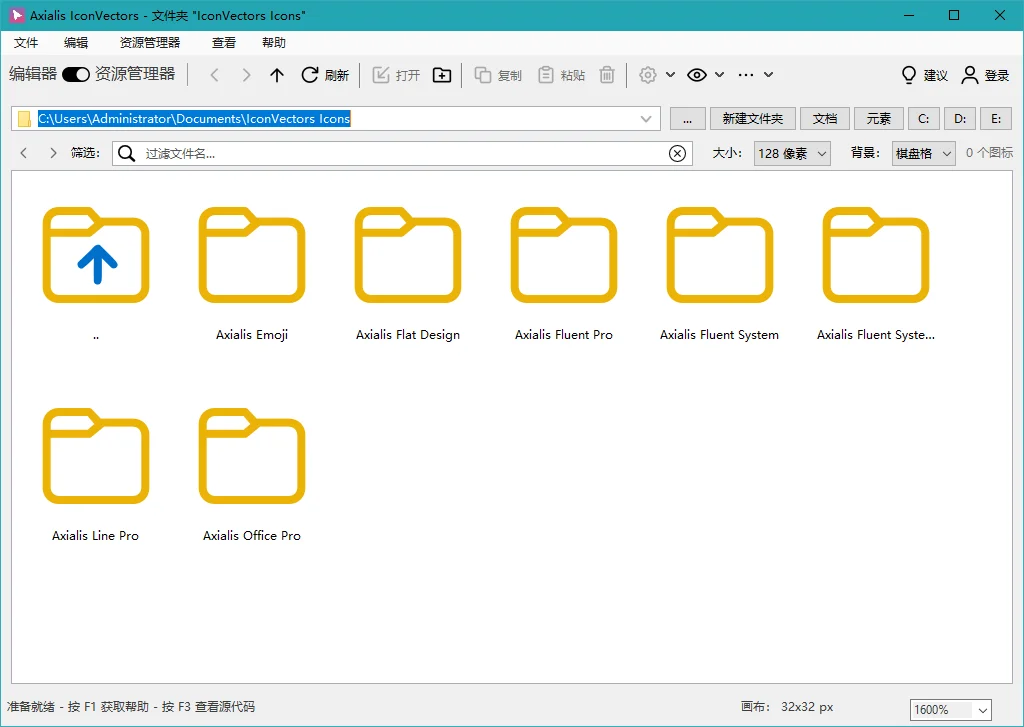
Task: Click the app logo in title bar
Action: tap(16, 15)
